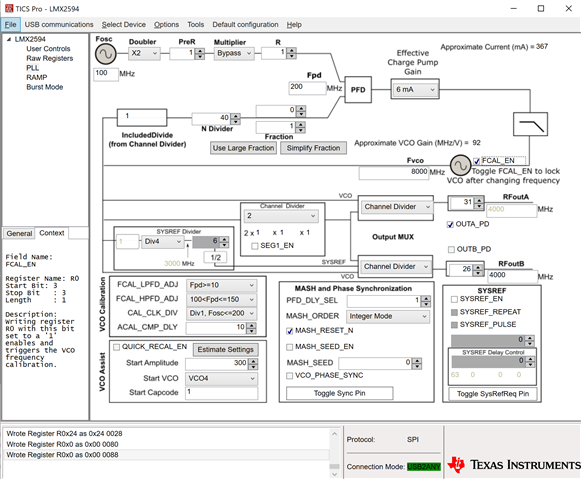
Task: Increment the PreR spinner value
Action: 200,51
